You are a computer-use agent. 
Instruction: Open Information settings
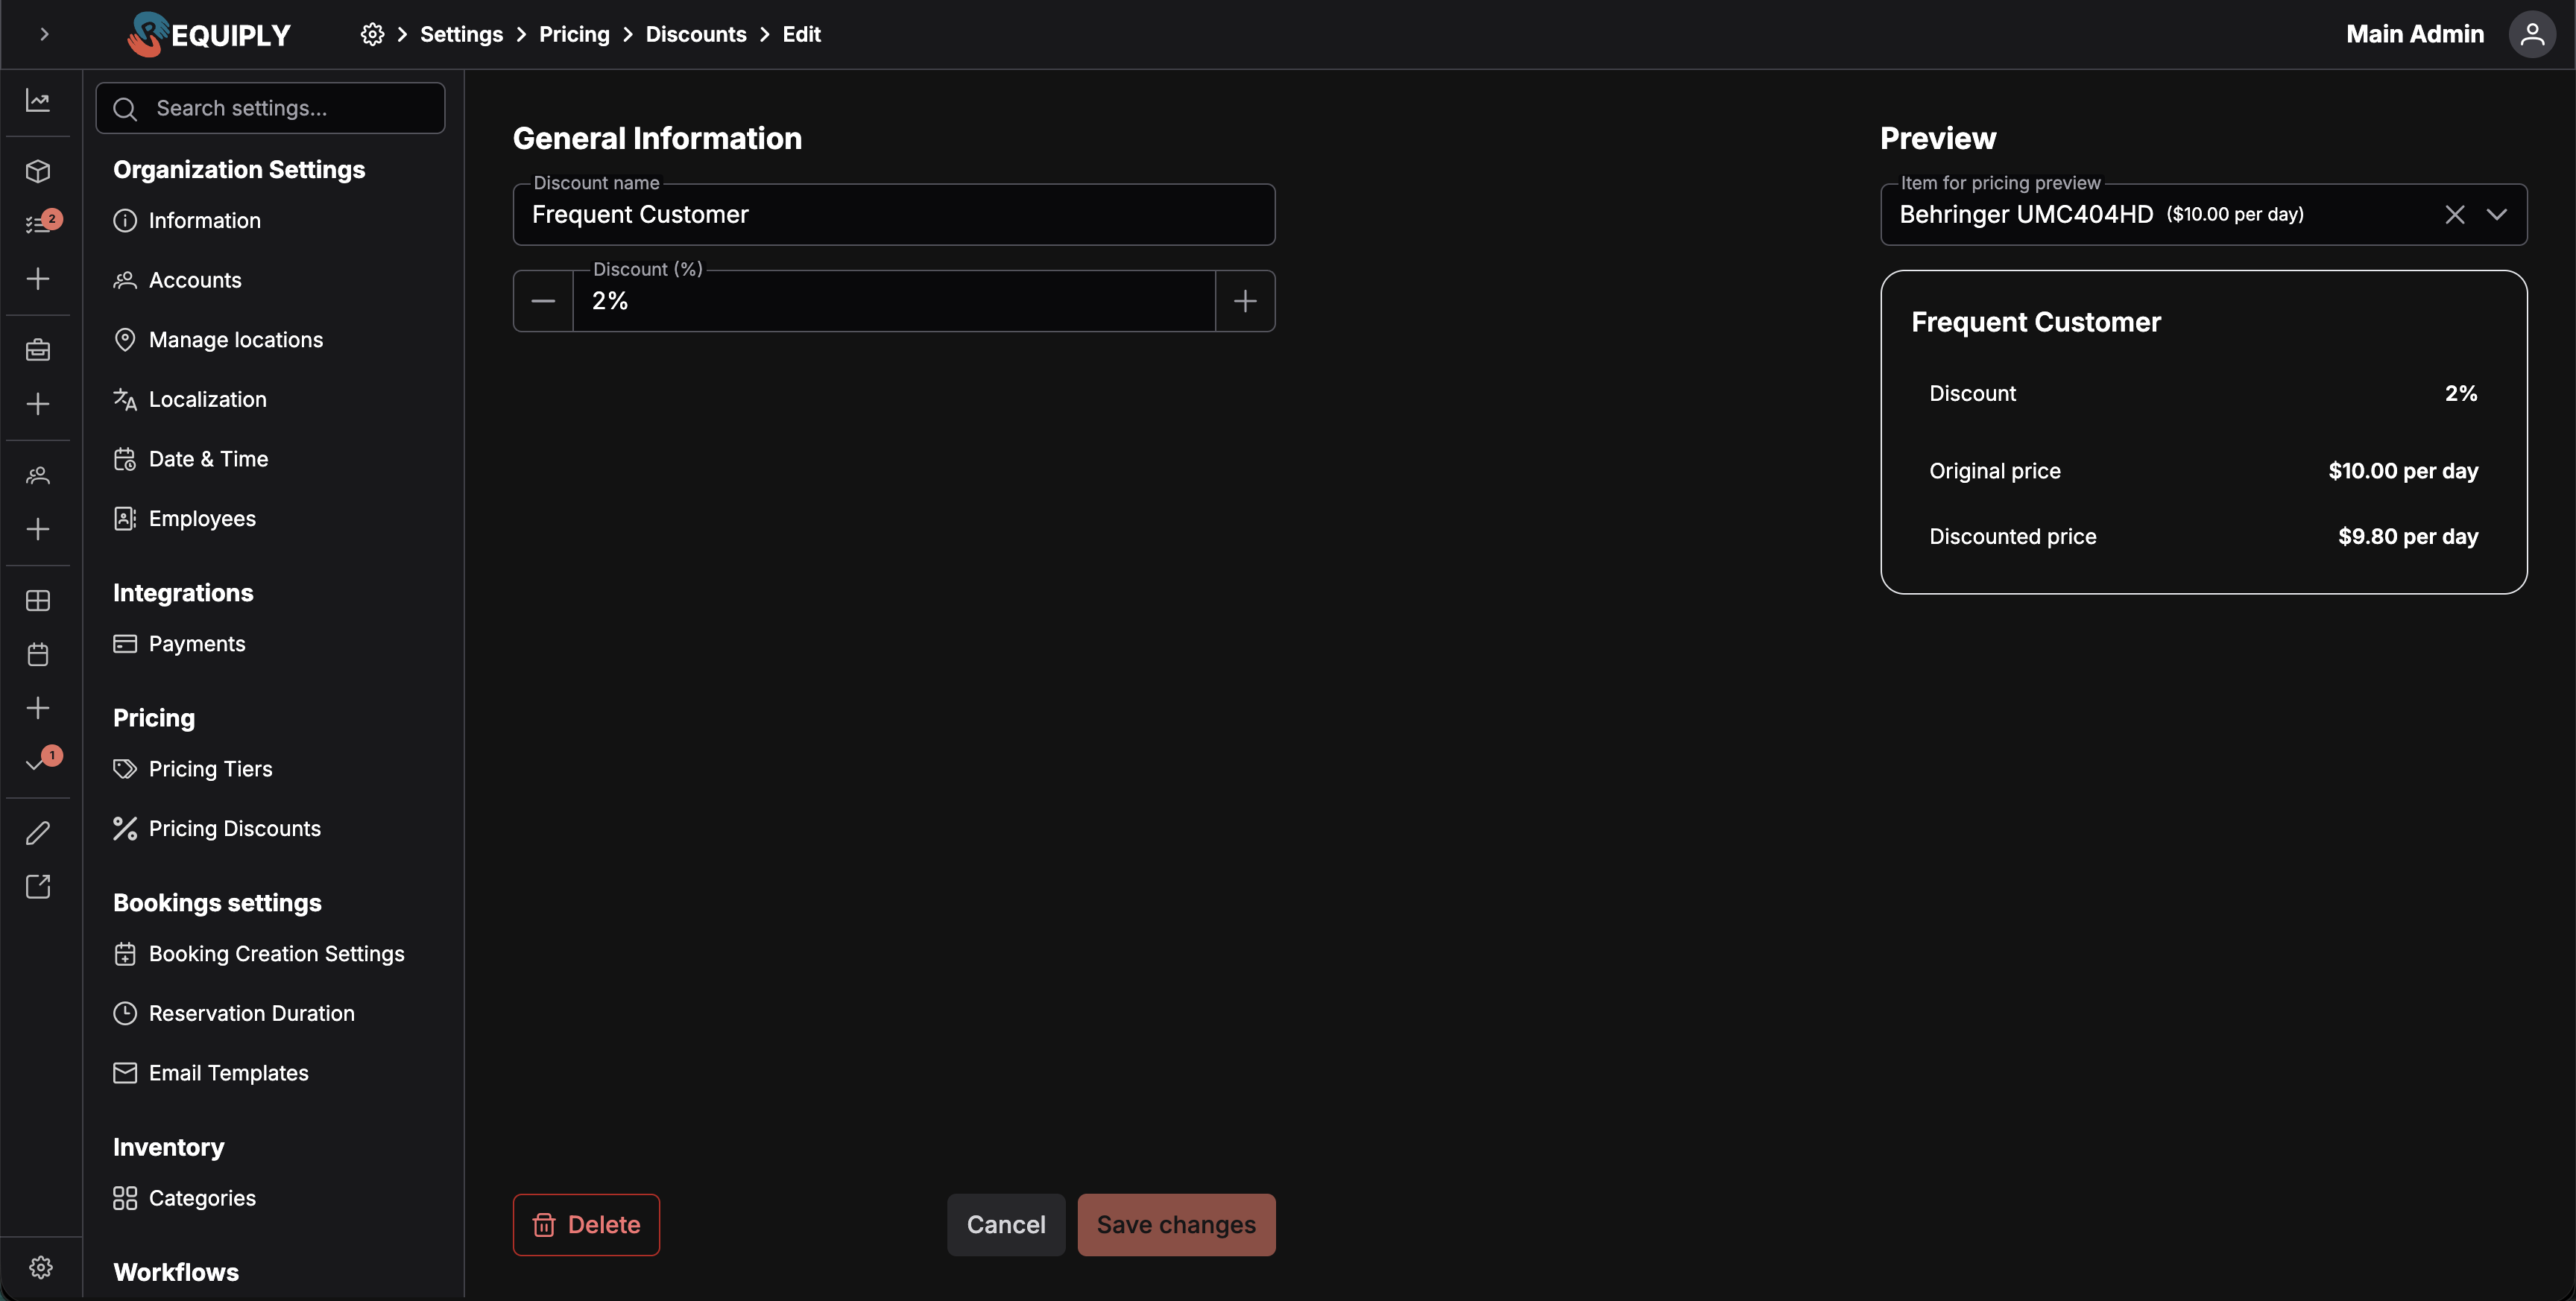(x=187, y=220)
